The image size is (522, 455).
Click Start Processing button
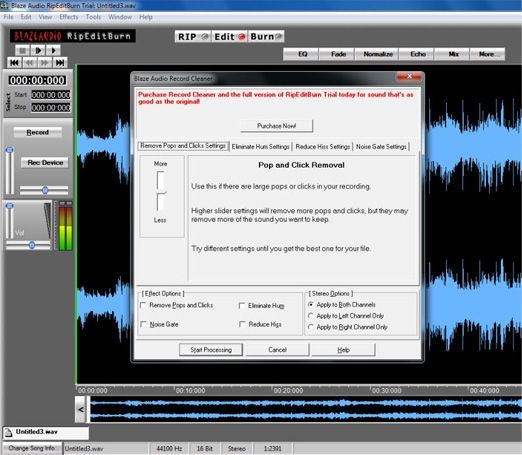pyautogui.click(x=211, y=350)
